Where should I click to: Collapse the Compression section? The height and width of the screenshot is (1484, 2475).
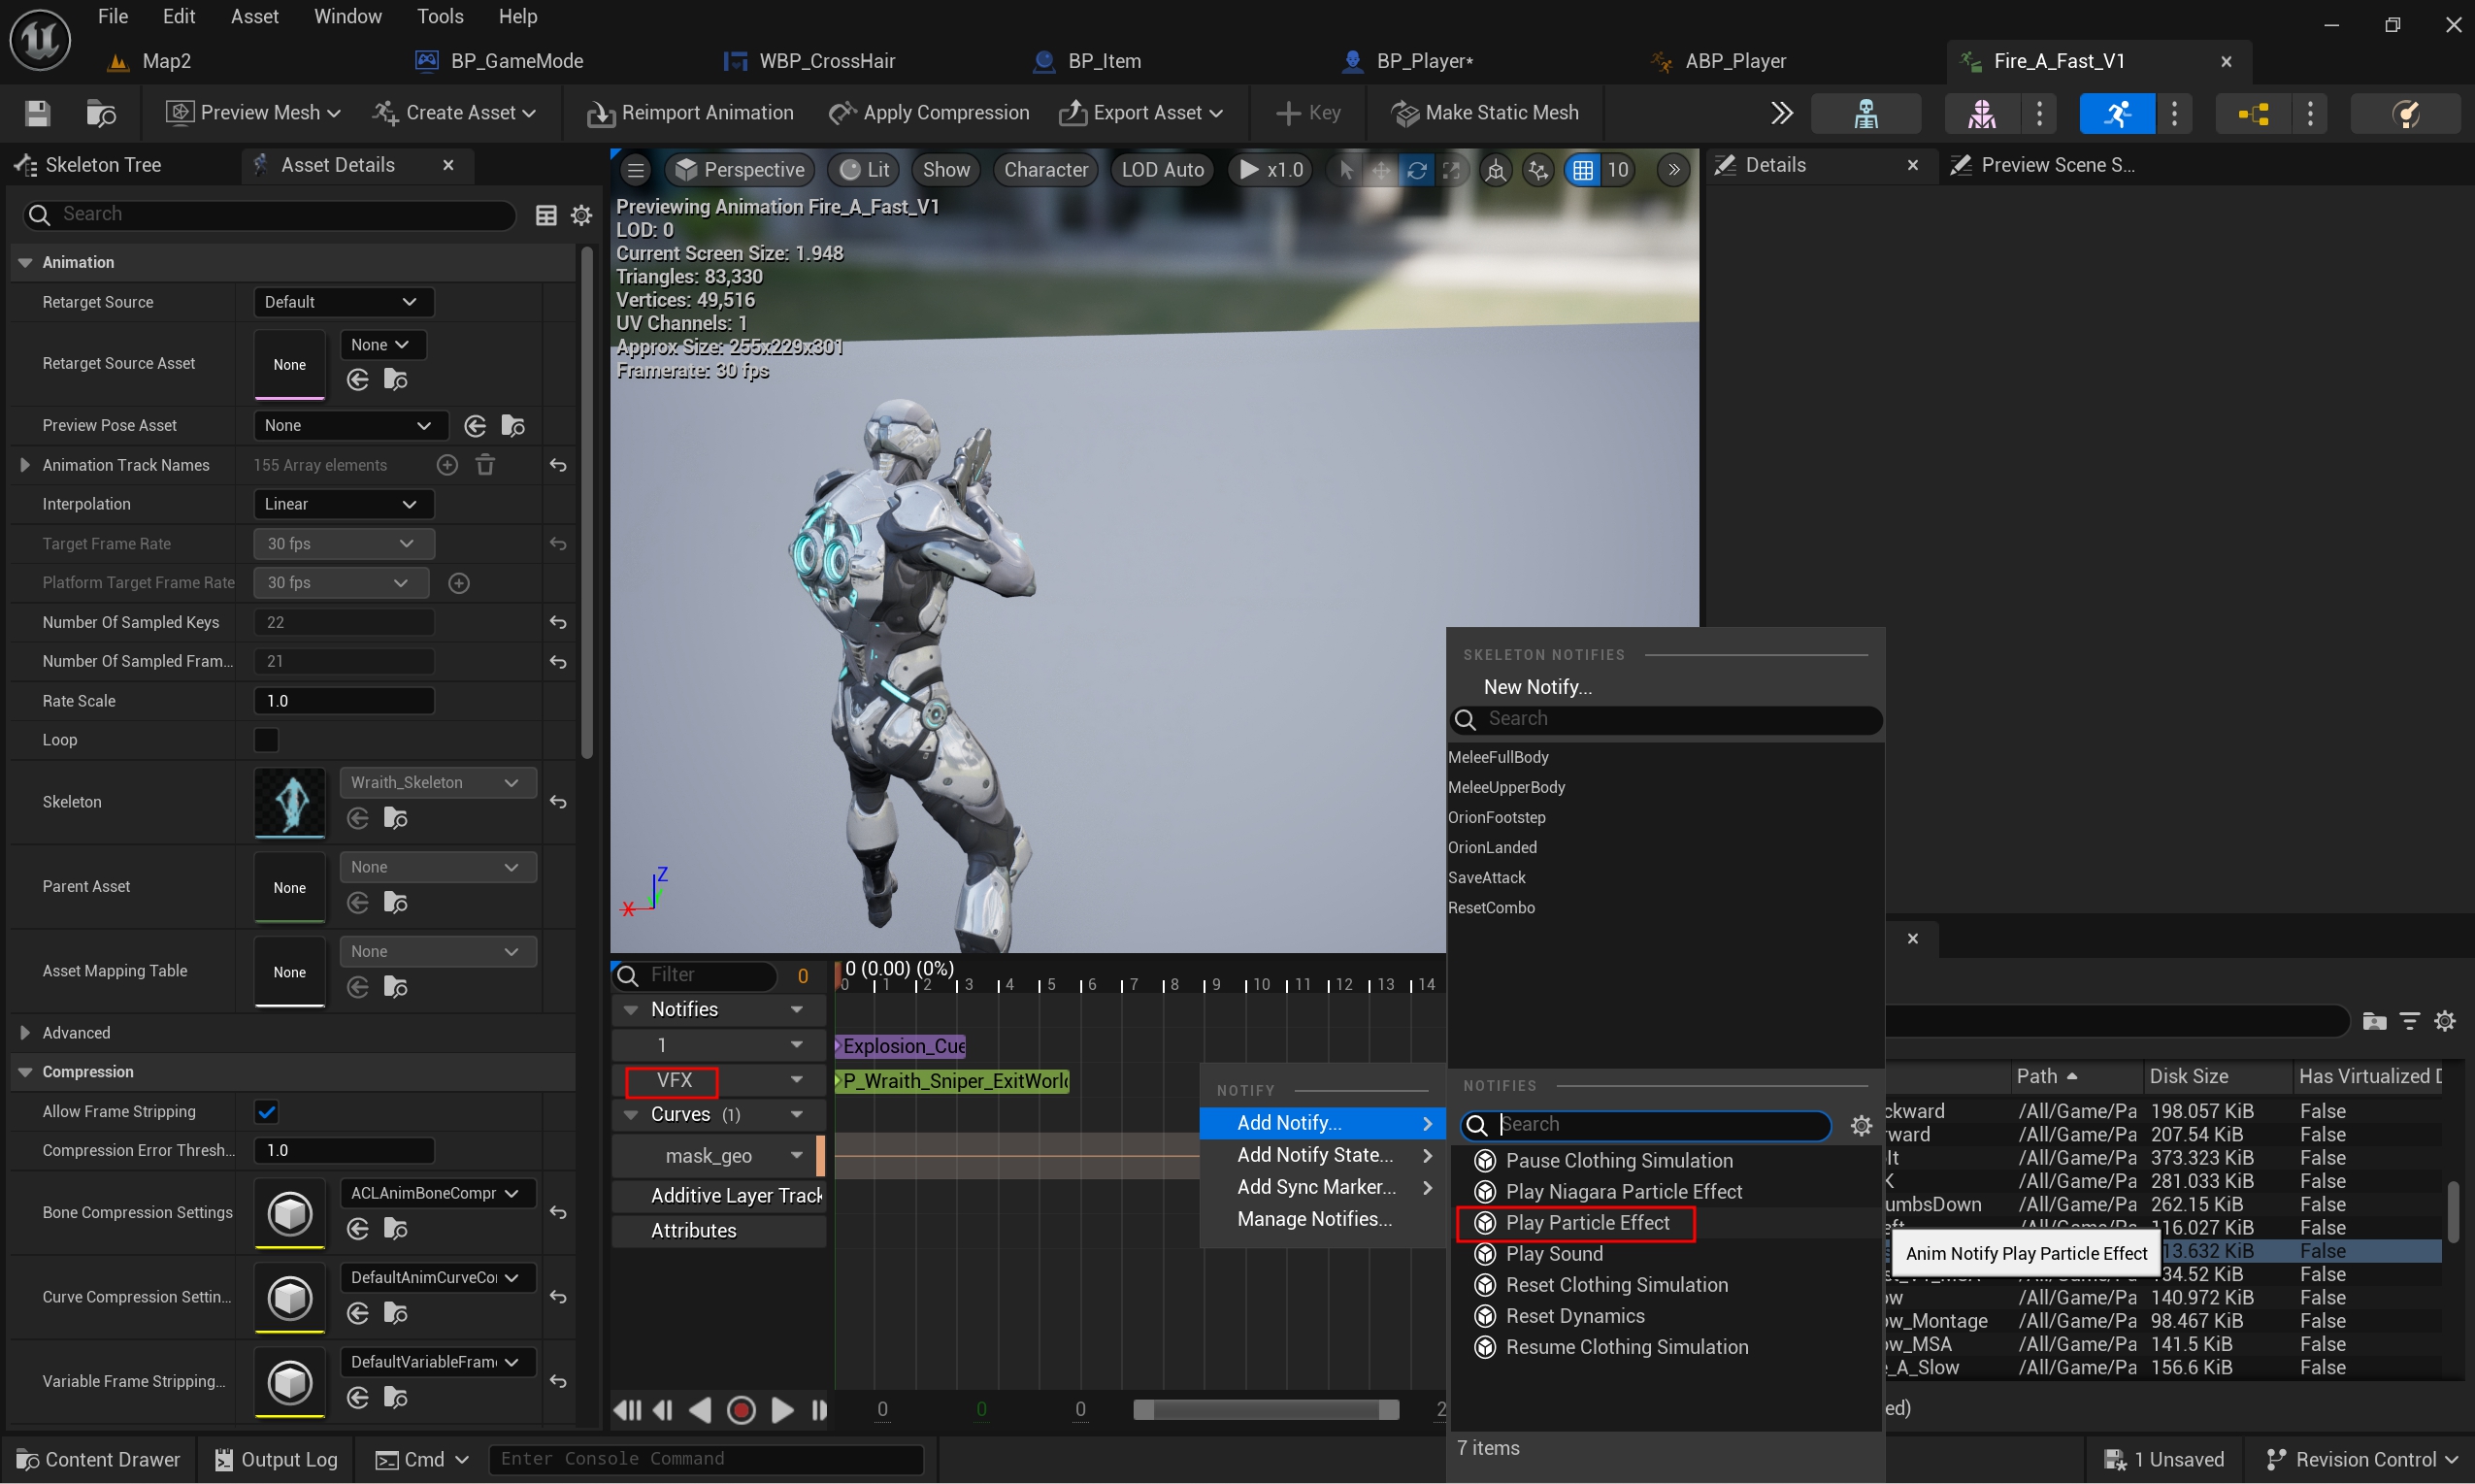pyautogui.click(x=25, y=1072)
